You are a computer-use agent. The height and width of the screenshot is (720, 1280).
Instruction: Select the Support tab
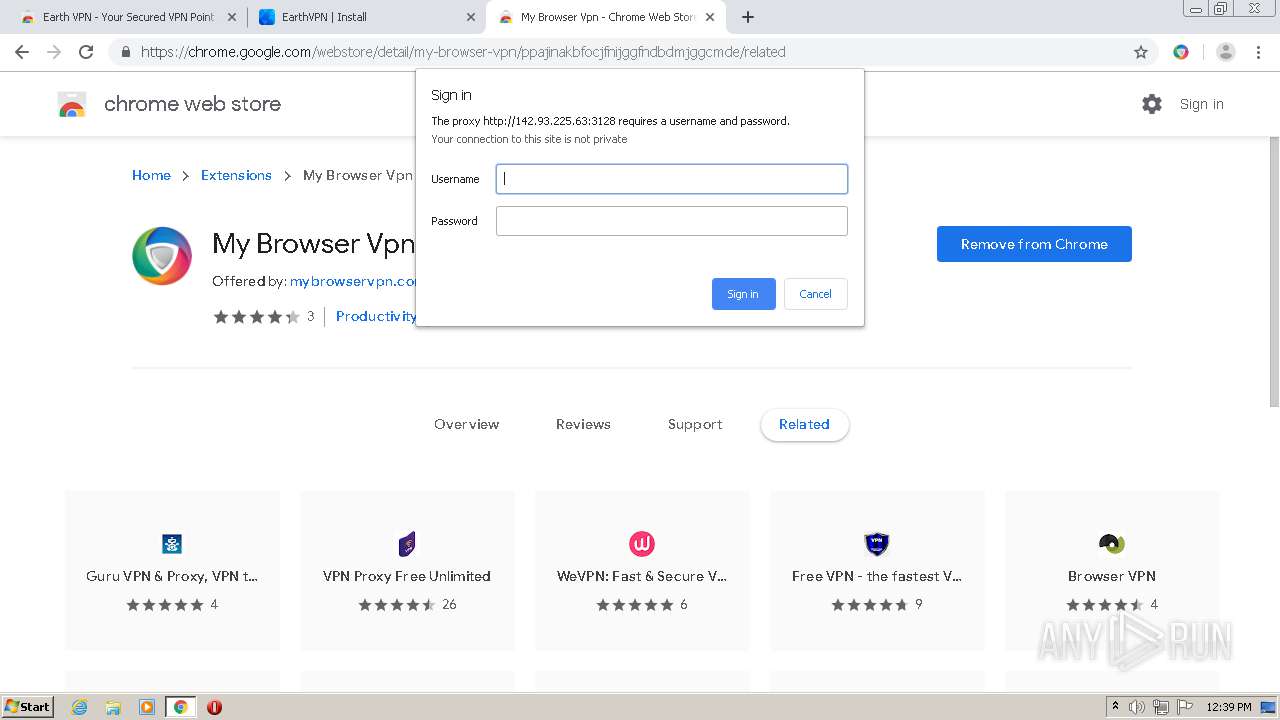tap(695, 424)
